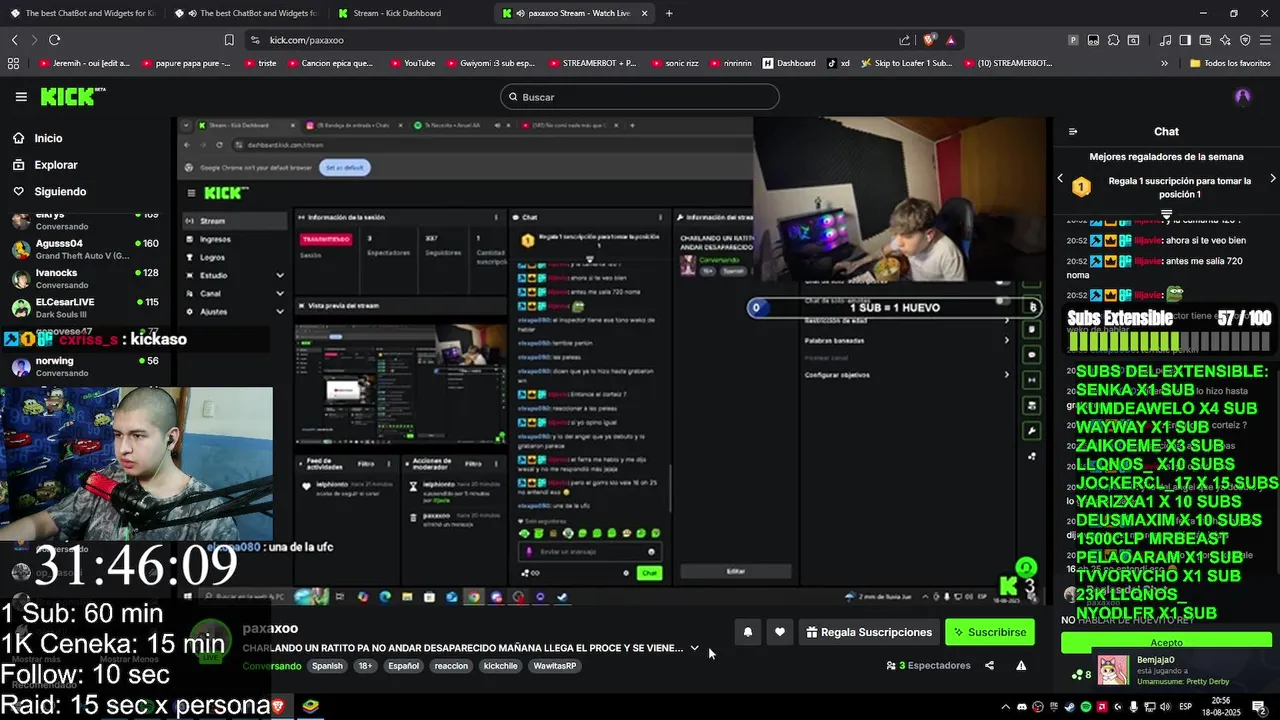The image size is (1280, 720).
Task: Open the norwing channel in the sidebar
Action: pos(85,366)
